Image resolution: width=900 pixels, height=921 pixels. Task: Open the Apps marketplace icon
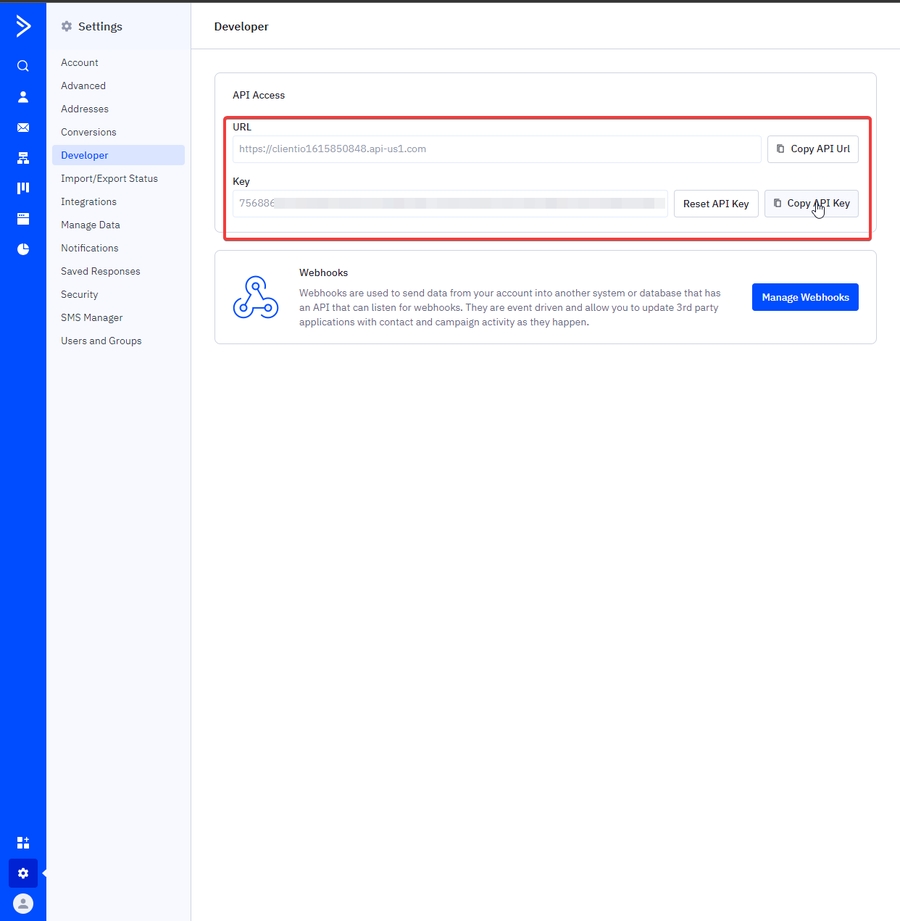click(x=23, y=842)
